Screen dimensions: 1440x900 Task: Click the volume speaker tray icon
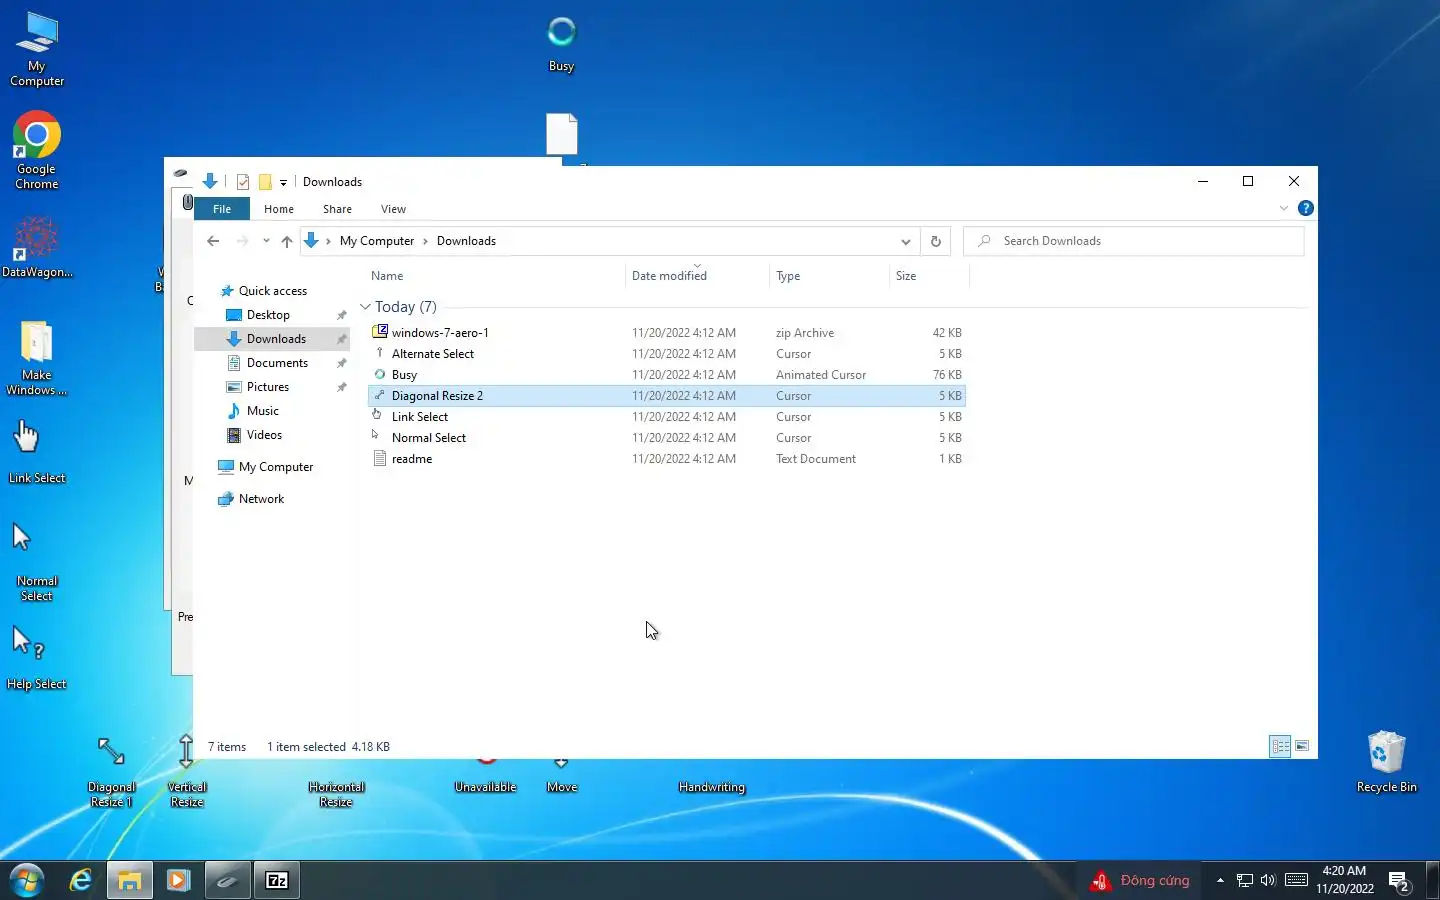point(1268,880)
